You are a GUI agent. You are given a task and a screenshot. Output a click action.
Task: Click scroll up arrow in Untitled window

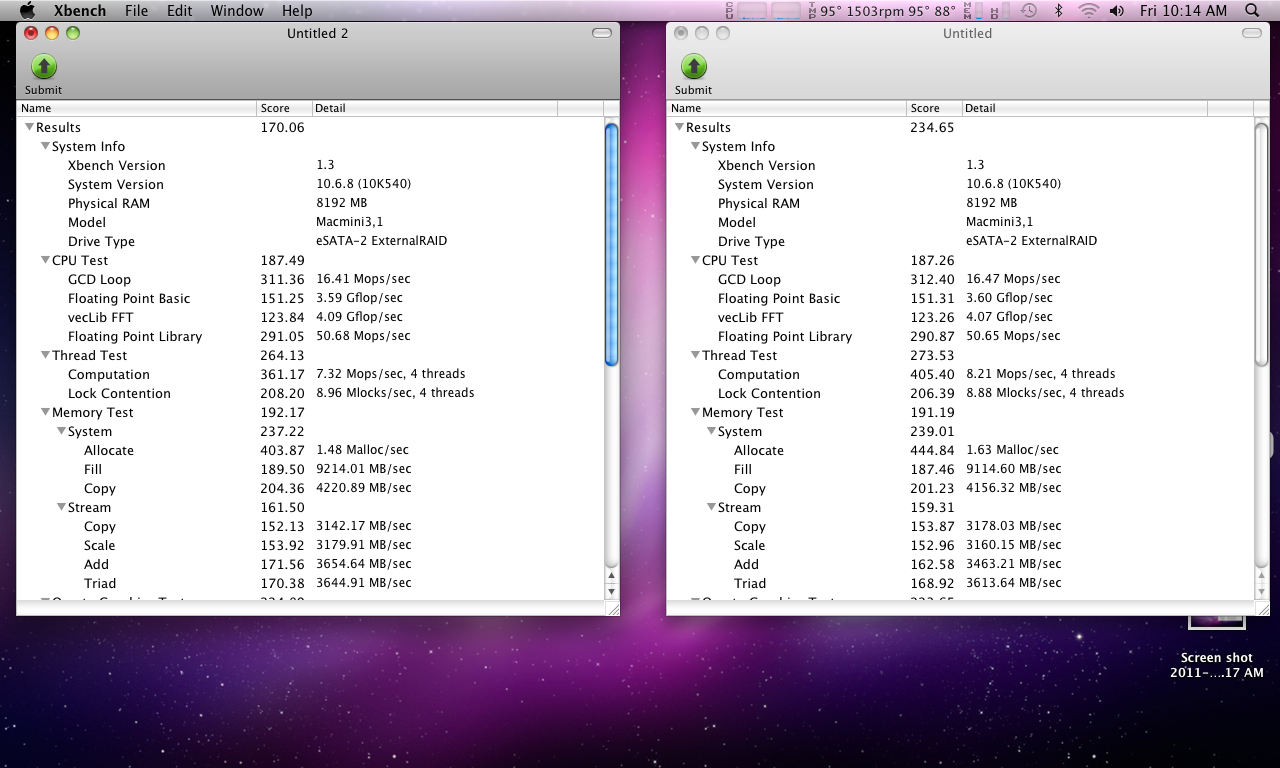click(x=1262, y=575)
